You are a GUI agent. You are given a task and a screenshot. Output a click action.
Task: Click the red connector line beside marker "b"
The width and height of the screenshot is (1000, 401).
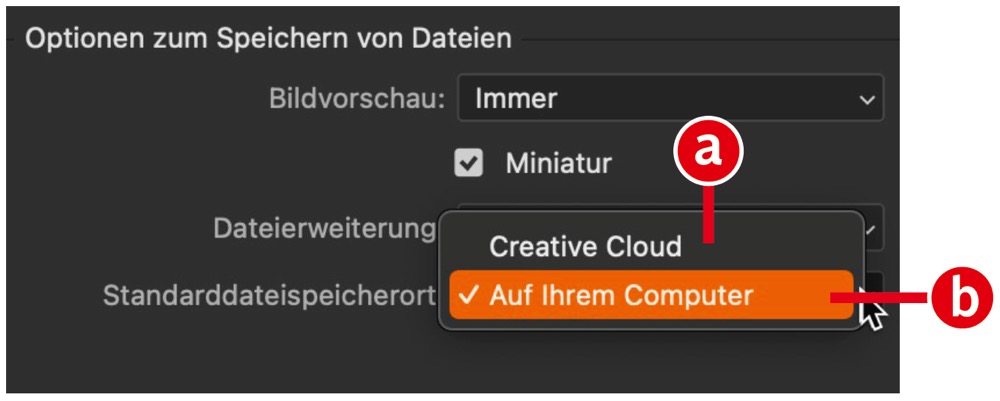click(880, 298)
